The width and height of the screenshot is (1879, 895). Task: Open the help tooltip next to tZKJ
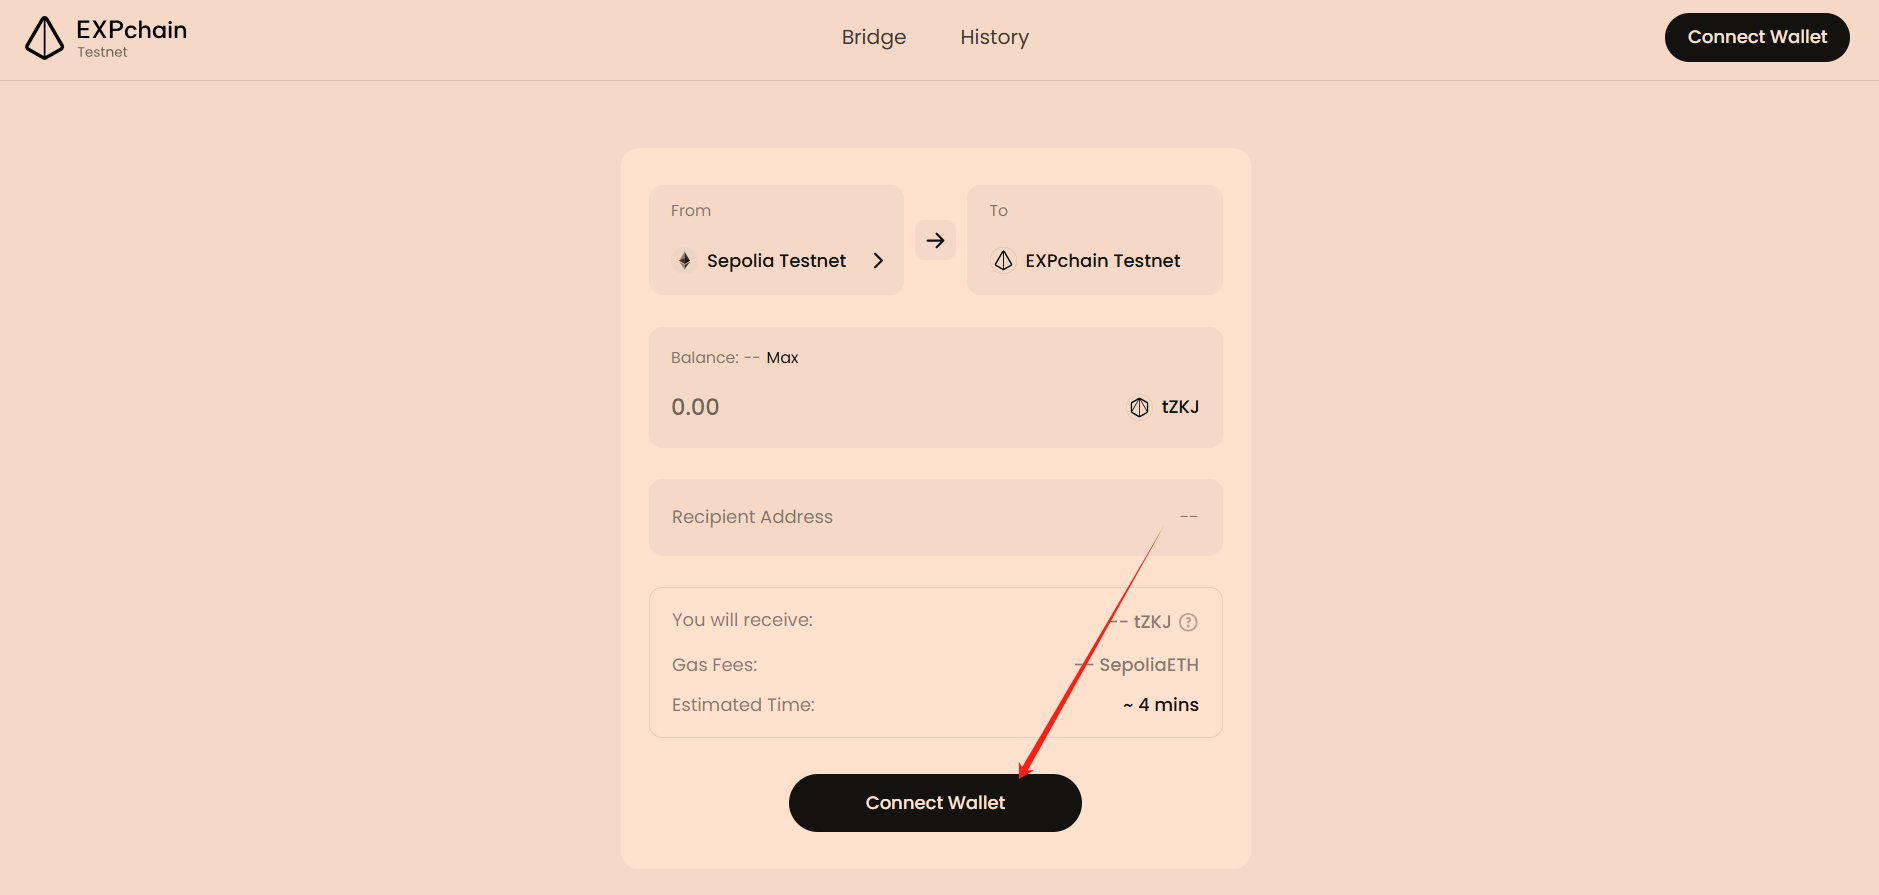pyautogui.click(x=1188, y=622)
